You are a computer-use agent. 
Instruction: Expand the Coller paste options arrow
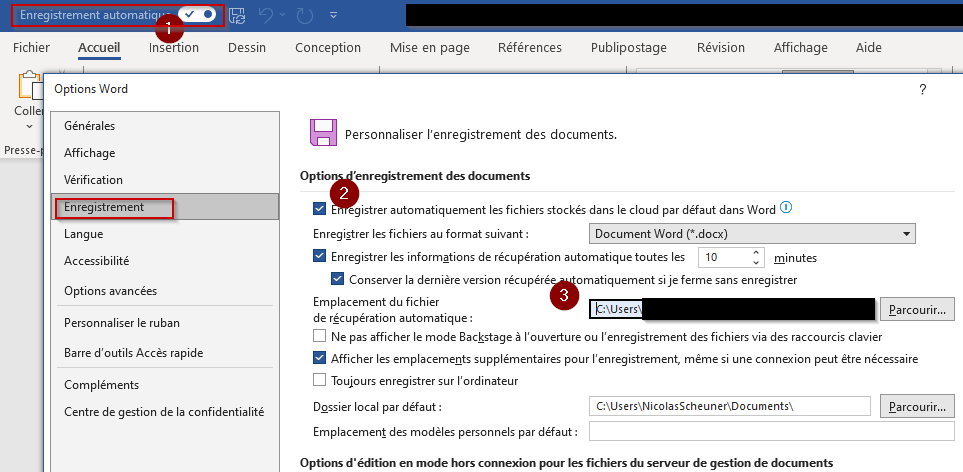[29, 126]
